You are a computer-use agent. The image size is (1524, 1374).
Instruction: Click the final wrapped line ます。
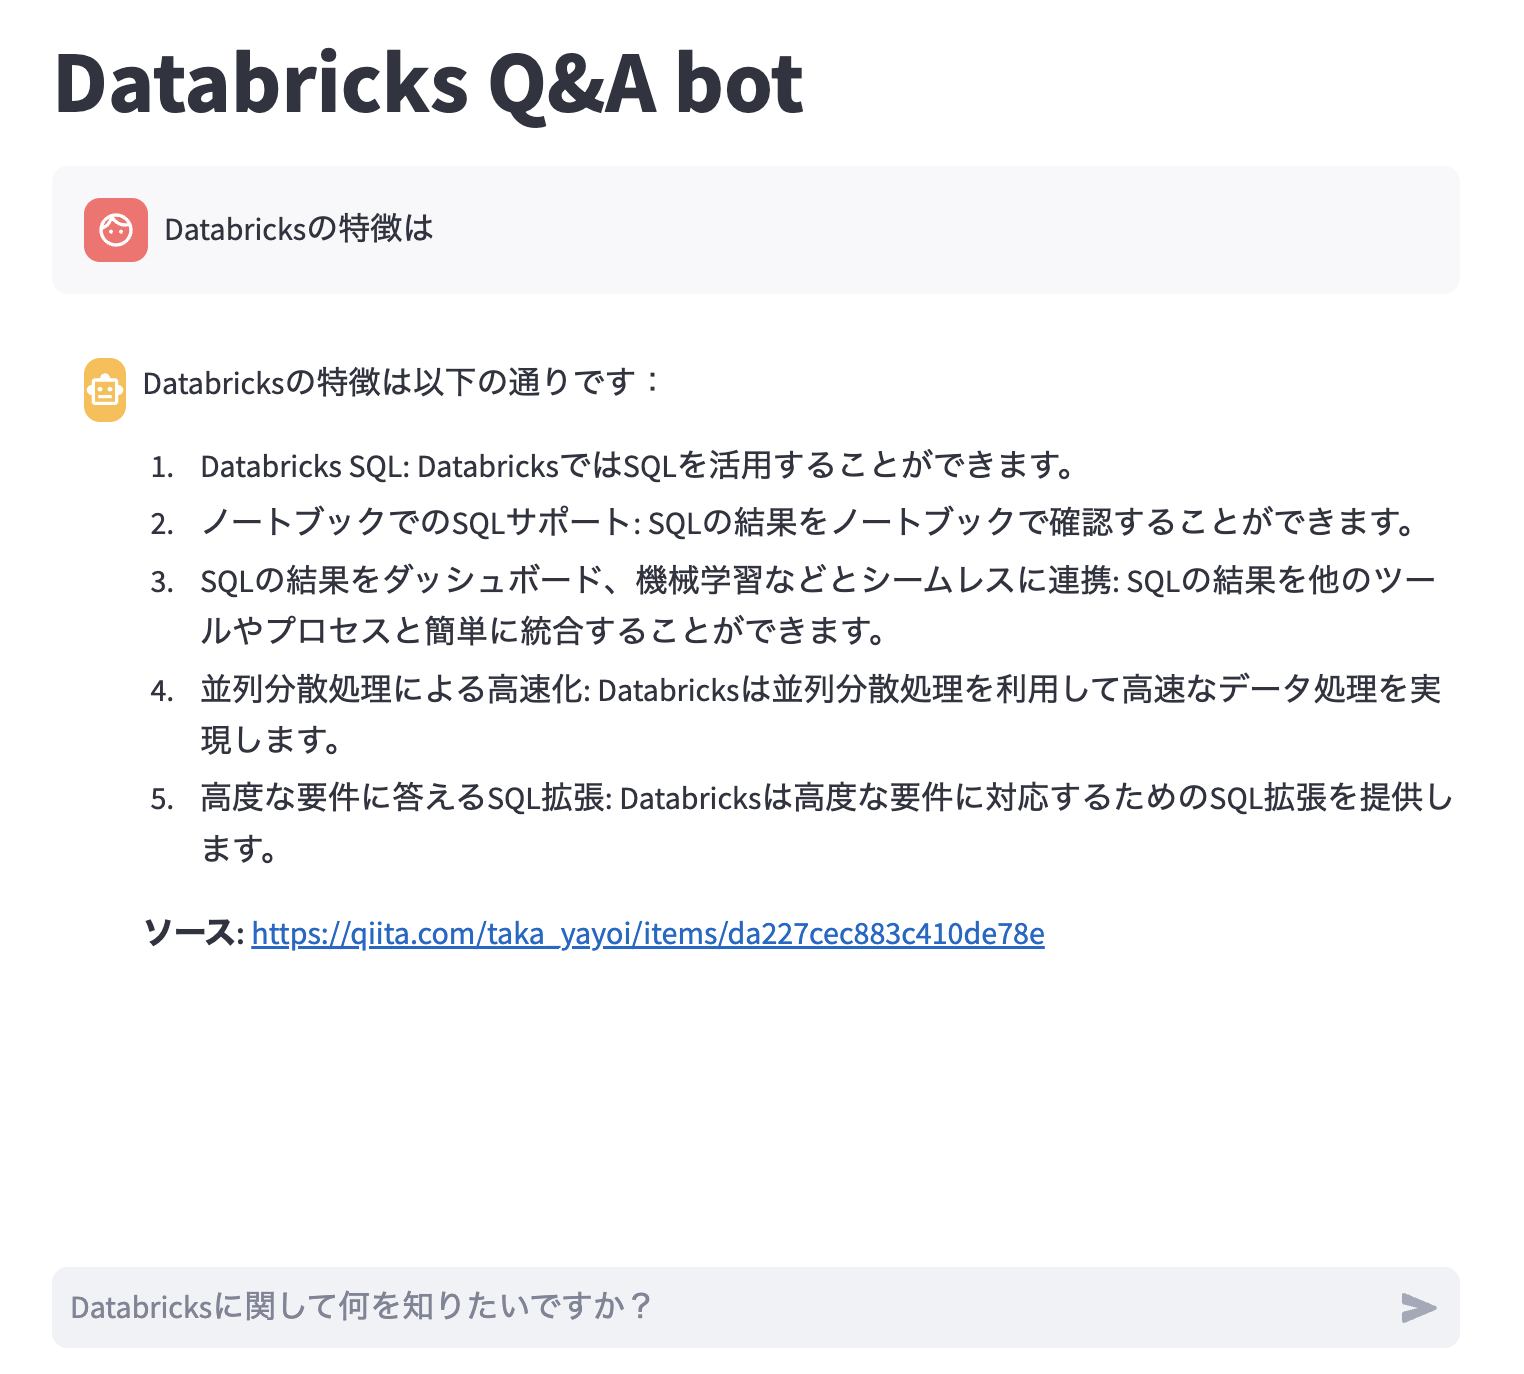point(240,849)
